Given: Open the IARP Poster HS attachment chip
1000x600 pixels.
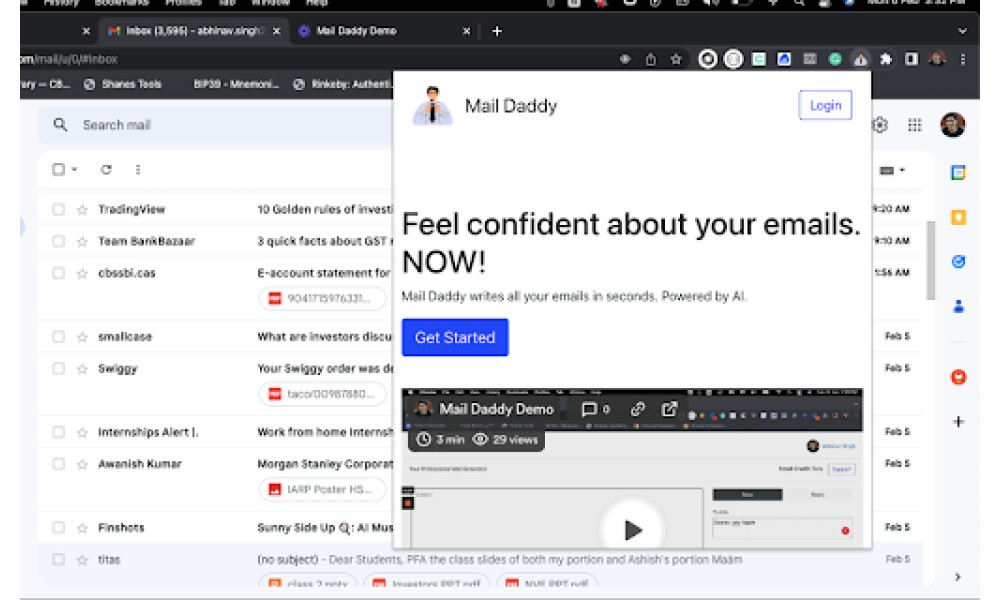Looking at the screenshot, I should 323,490.
